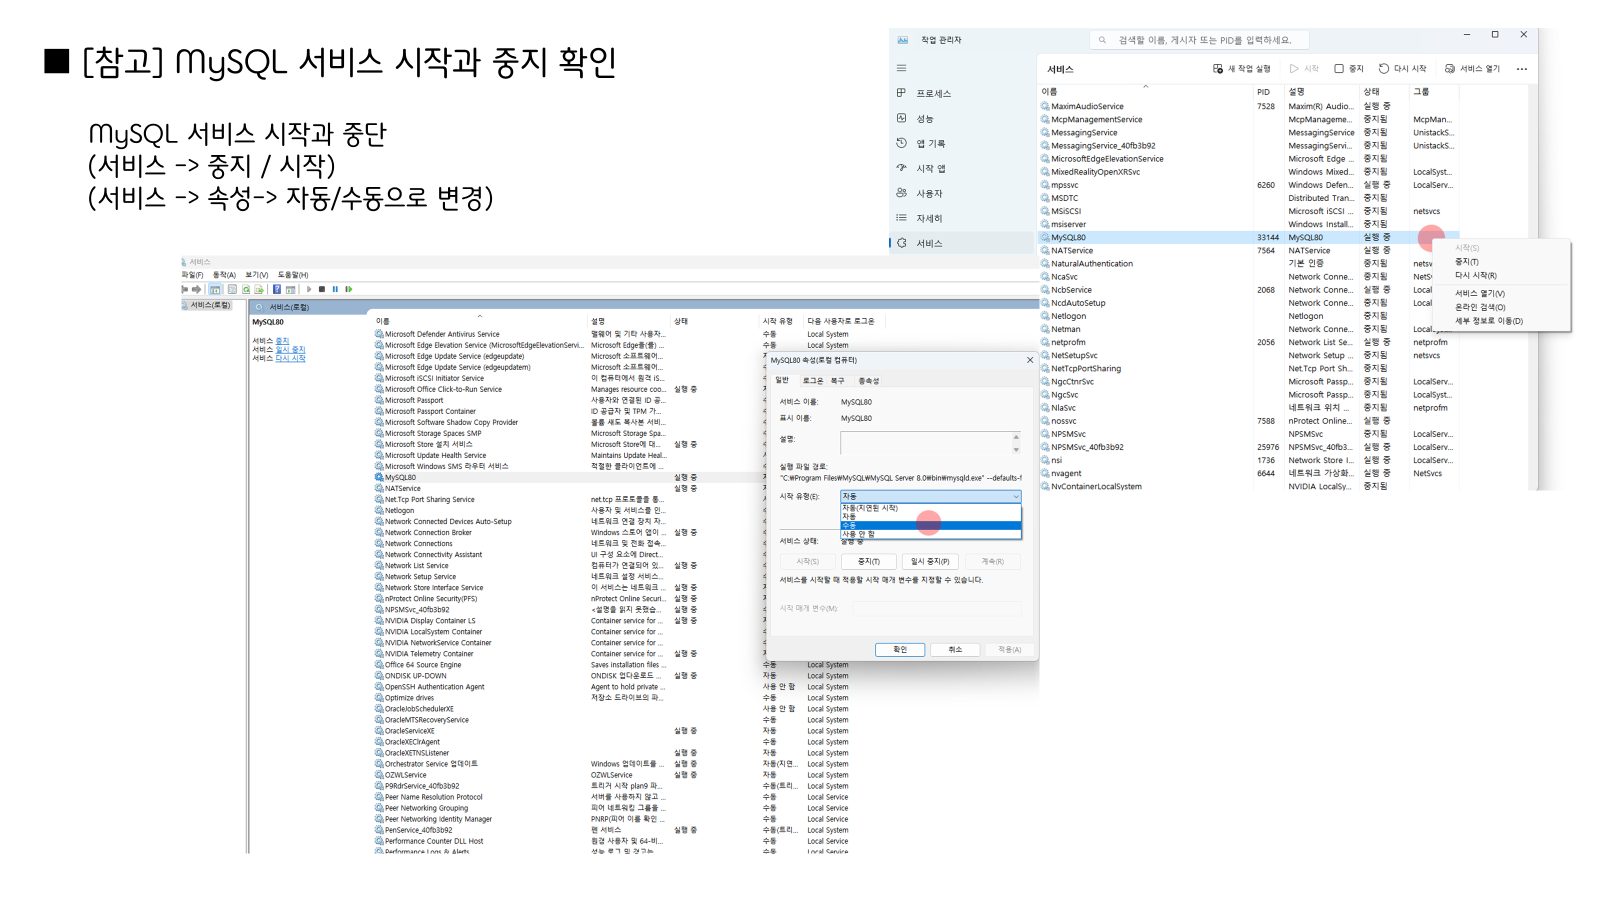This screenshot has height=900, width=1600.
Task: Click the Forward arrow in Services console toolbar
Action: 196,289
